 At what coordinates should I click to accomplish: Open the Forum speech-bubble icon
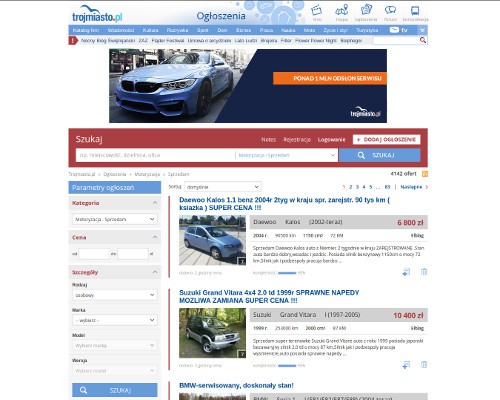click(390, 10)
